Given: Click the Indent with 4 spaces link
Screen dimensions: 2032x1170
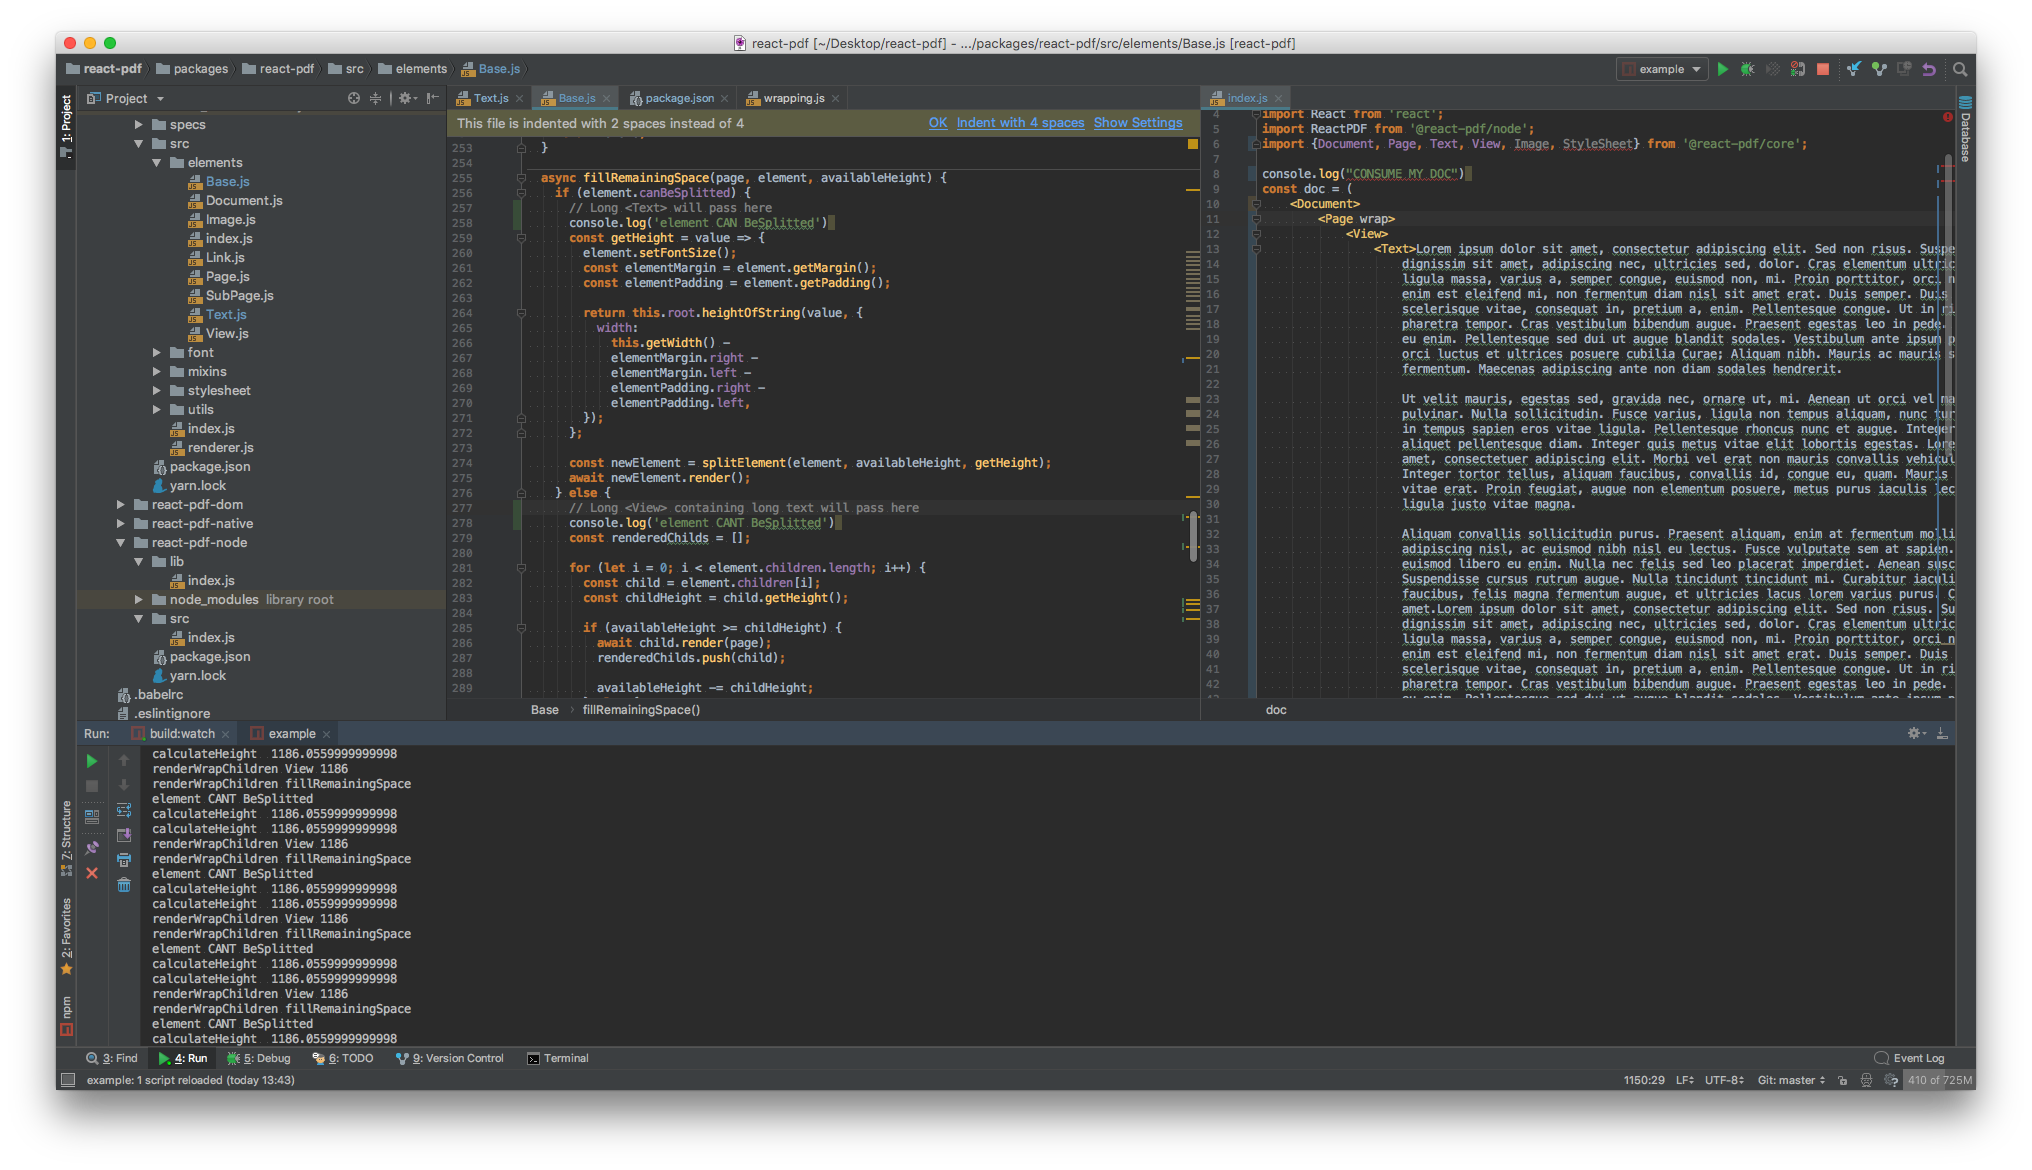Looking at the screenshot, I should [1020, 123].
